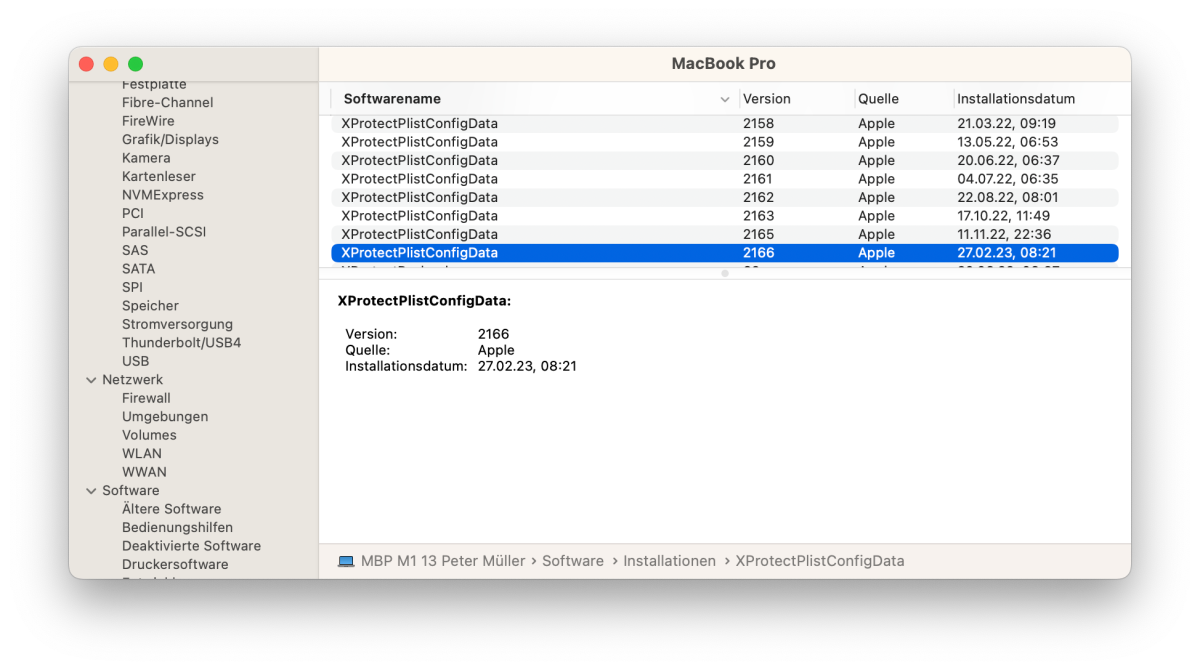
Task: Select SPI in sidebar
Action: pyautogui.click(x=132, y=287)
